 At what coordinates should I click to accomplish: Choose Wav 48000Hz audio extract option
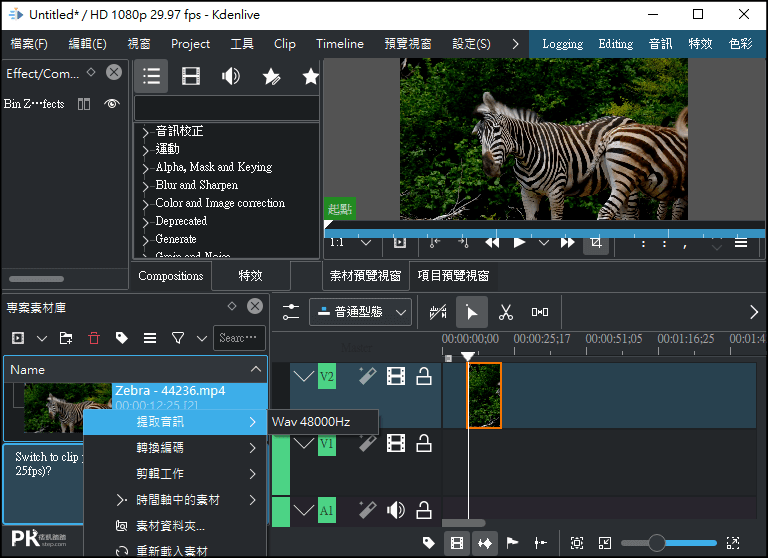click(323, 422)
